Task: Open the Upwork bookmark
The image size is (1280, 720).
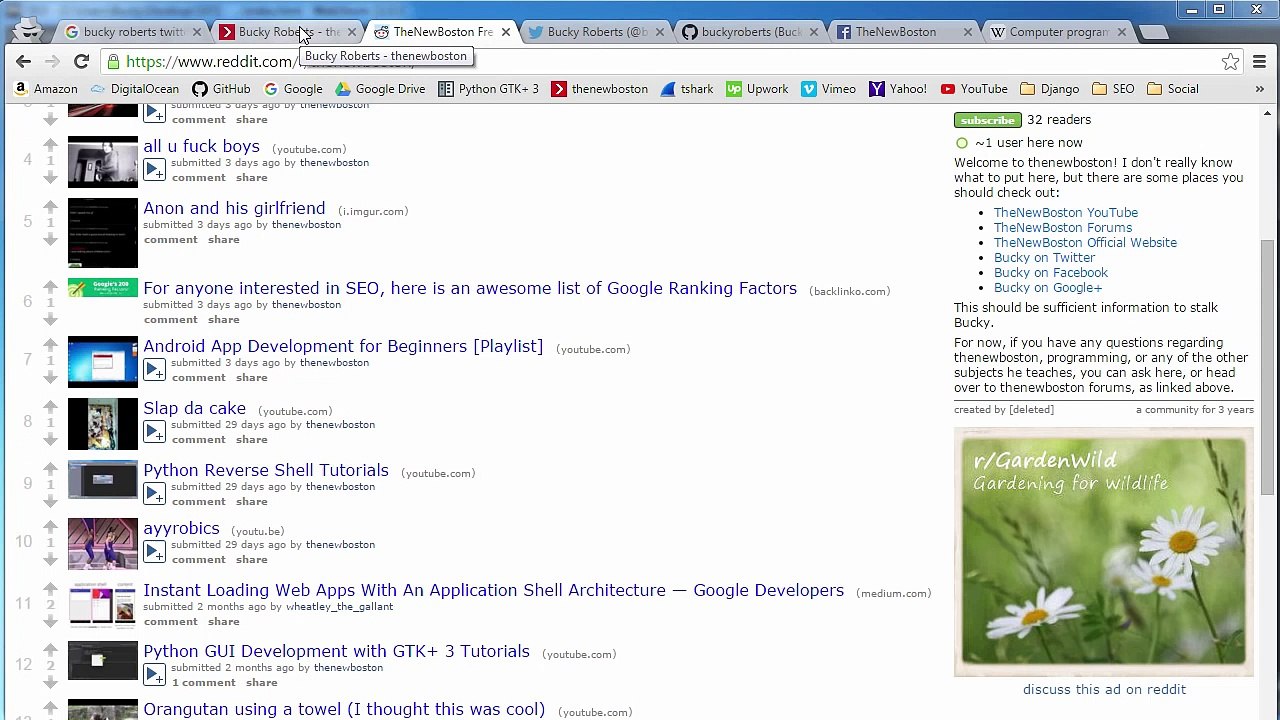Action: tap(757, 89)
